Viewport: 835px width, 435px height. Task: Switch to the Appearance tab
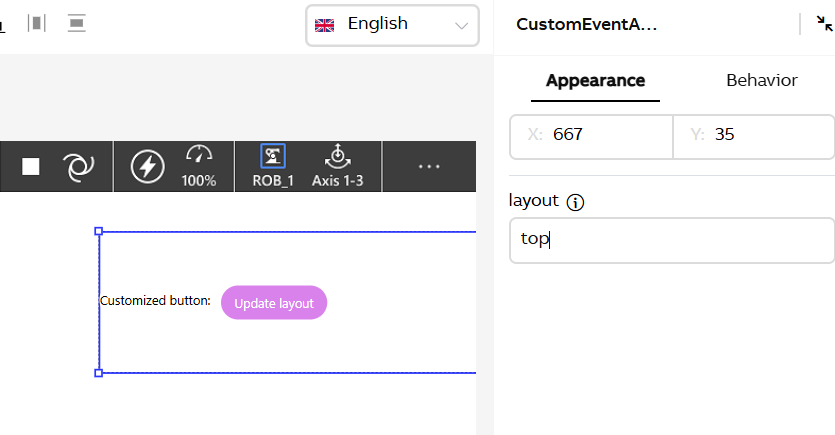pos(595,80)
